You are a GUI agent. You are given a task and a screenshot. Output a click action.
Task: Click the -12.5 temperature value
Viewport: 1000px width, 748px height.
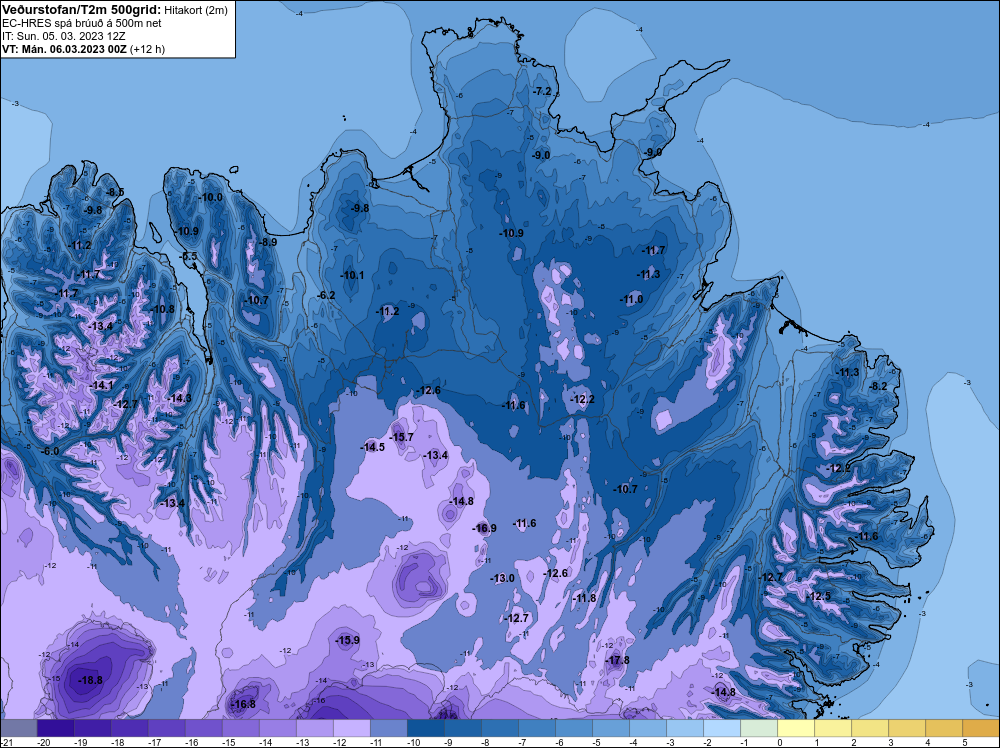click(820, 596)
